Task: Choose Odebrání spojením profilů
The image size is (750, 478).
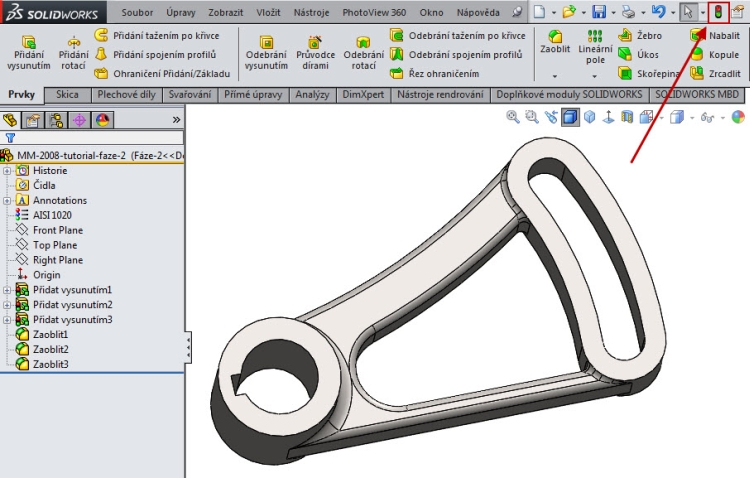Action: coord(456,55)
